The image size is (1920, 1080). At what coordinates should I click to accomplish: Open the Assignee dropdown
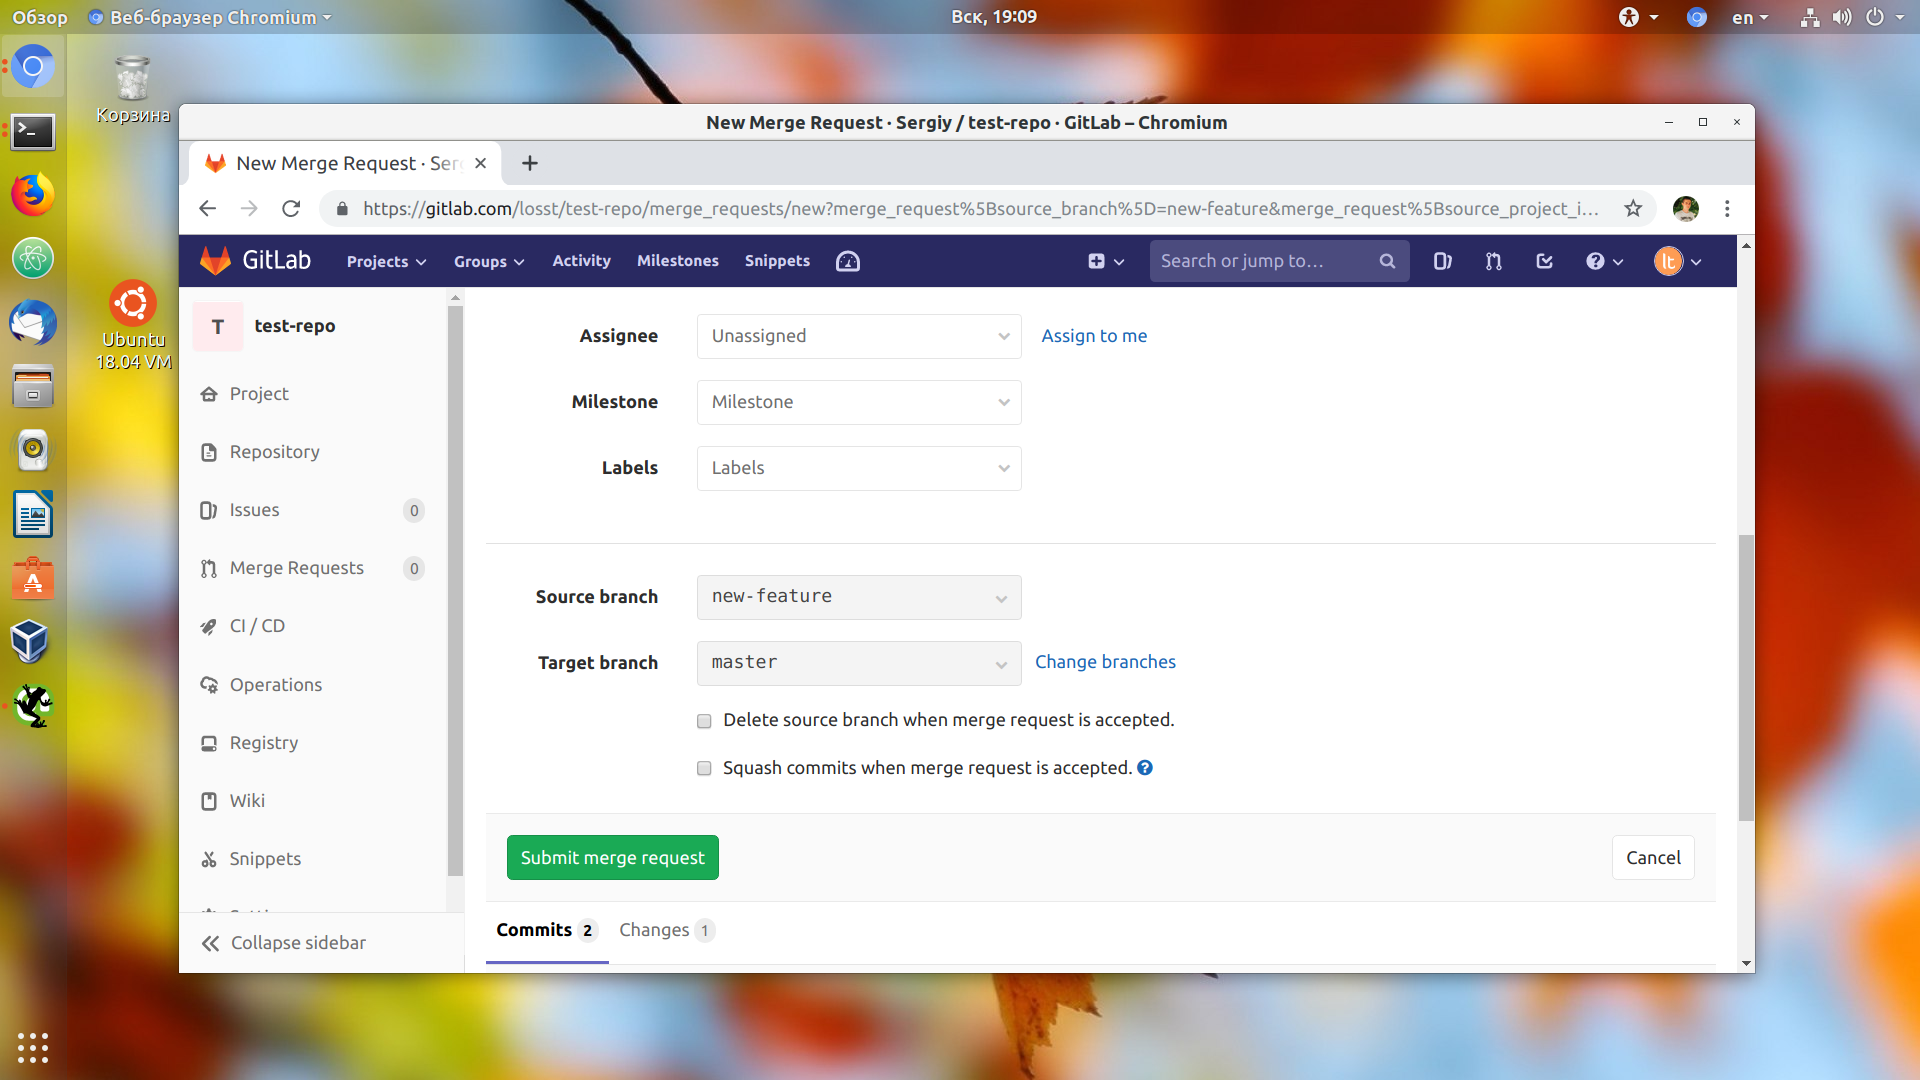click(x=859, y=336)
